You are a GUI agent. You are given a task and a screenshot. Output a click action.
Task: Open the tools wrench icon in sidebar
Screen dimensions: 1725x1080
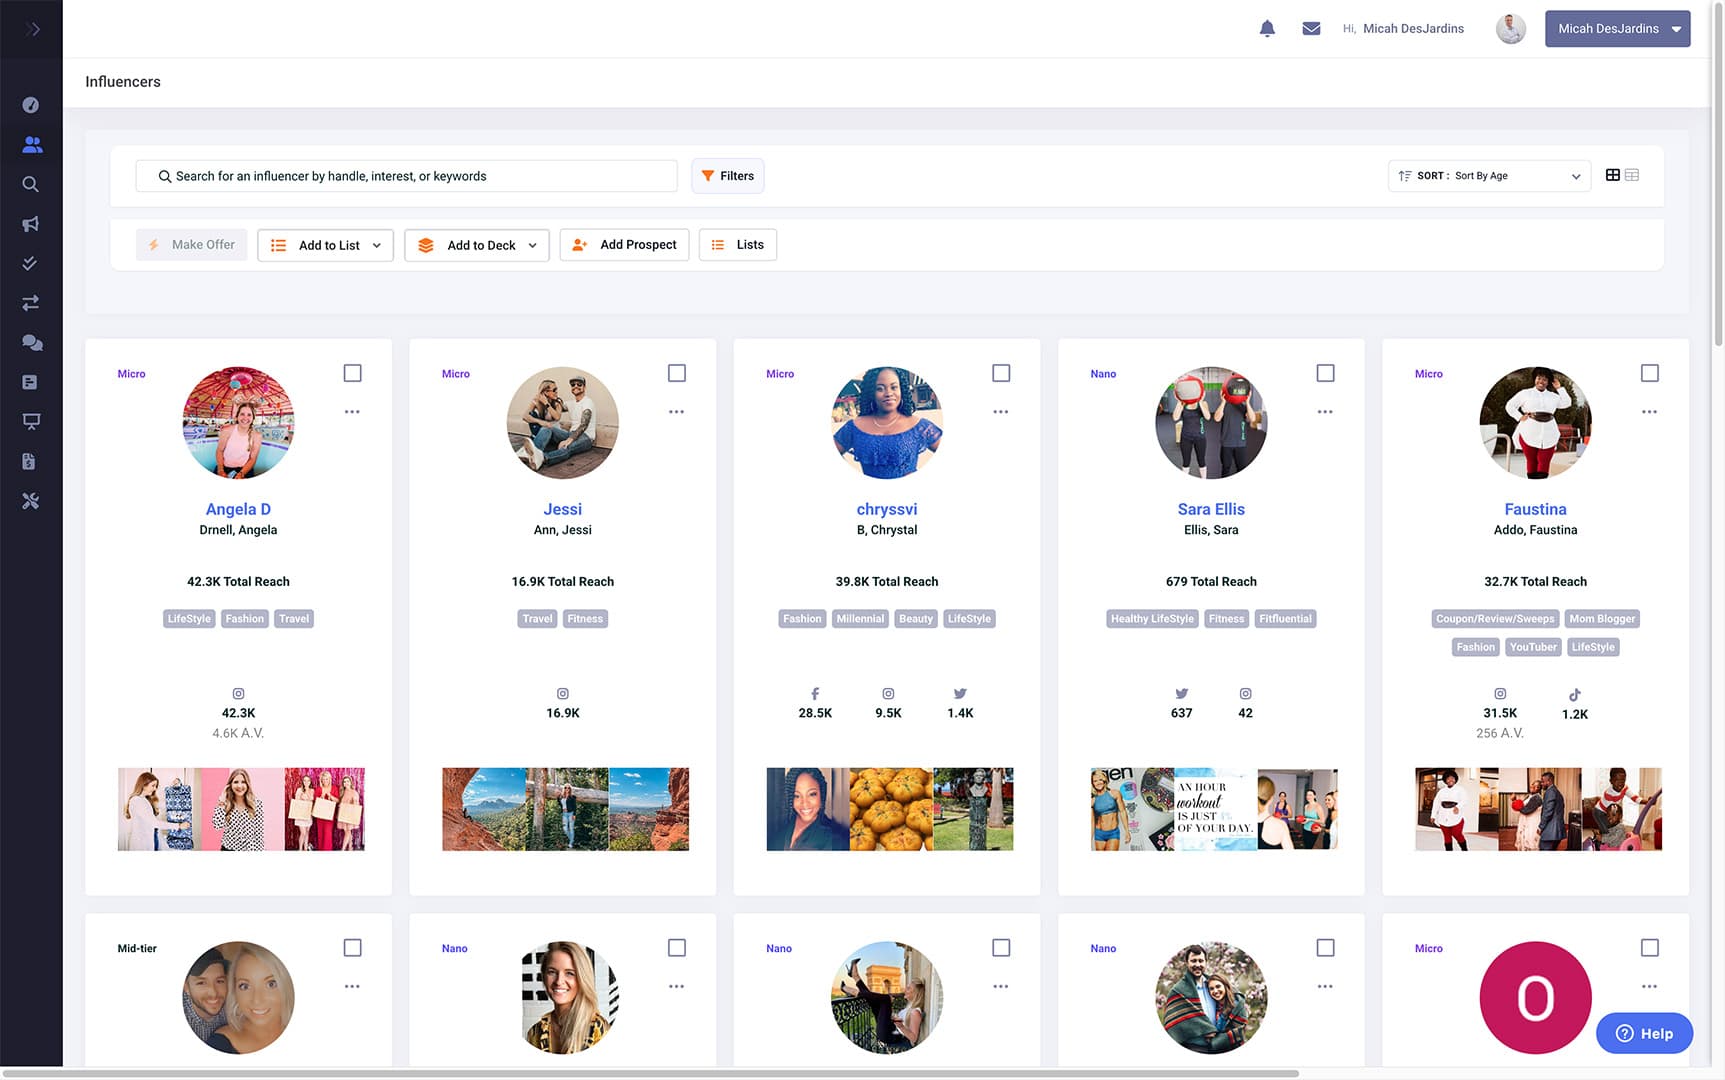(31, 501)
